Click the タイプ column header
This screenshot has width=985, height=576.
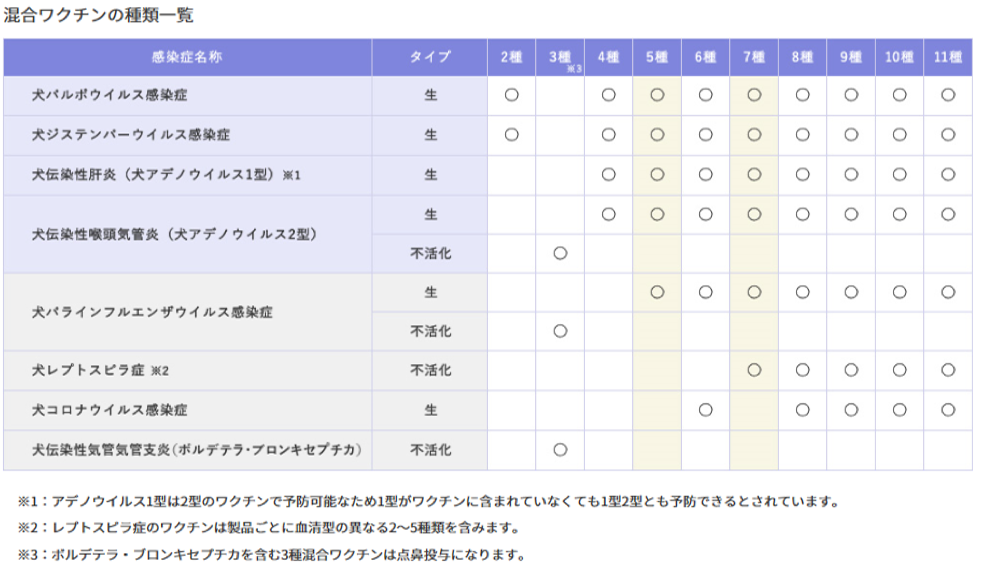430,57
